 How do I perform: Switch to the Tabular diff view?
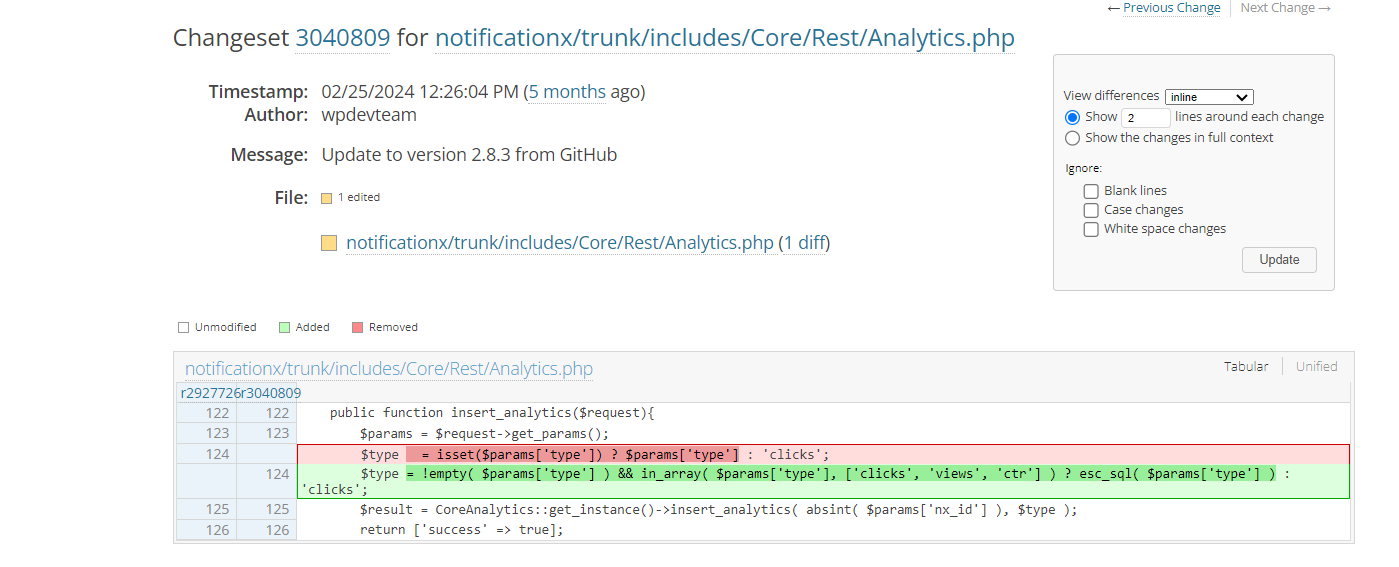pos(1246,367)
